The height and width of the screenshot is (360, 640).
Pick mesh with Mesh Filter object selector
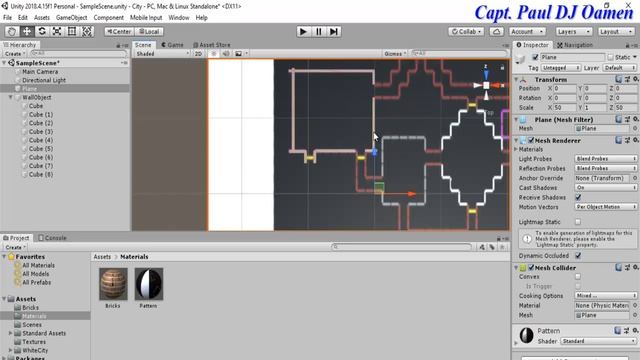click(635, 128)
